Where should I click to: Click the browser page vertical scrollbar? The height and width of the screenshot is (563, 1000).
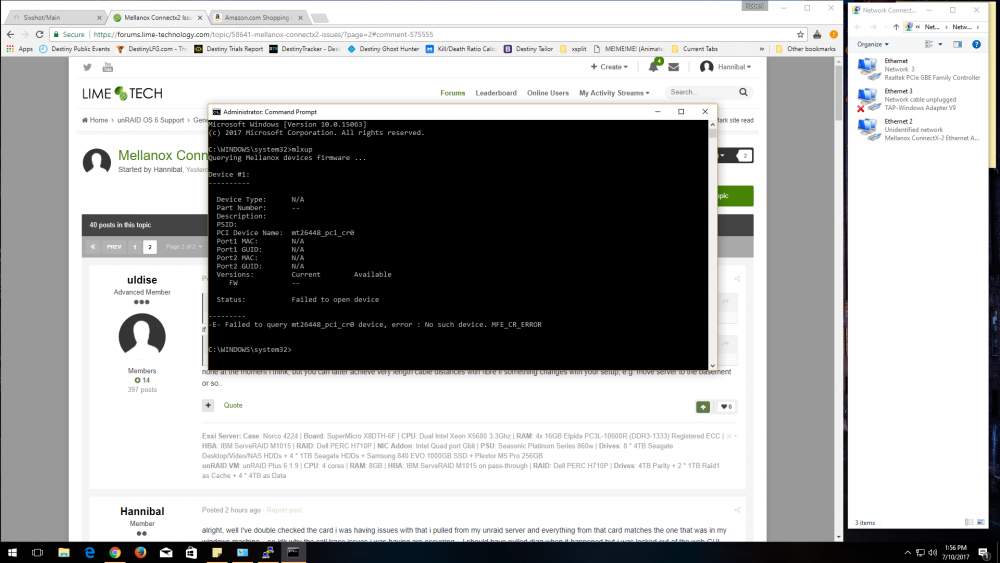pyautogui.click(x=838, y=300)
